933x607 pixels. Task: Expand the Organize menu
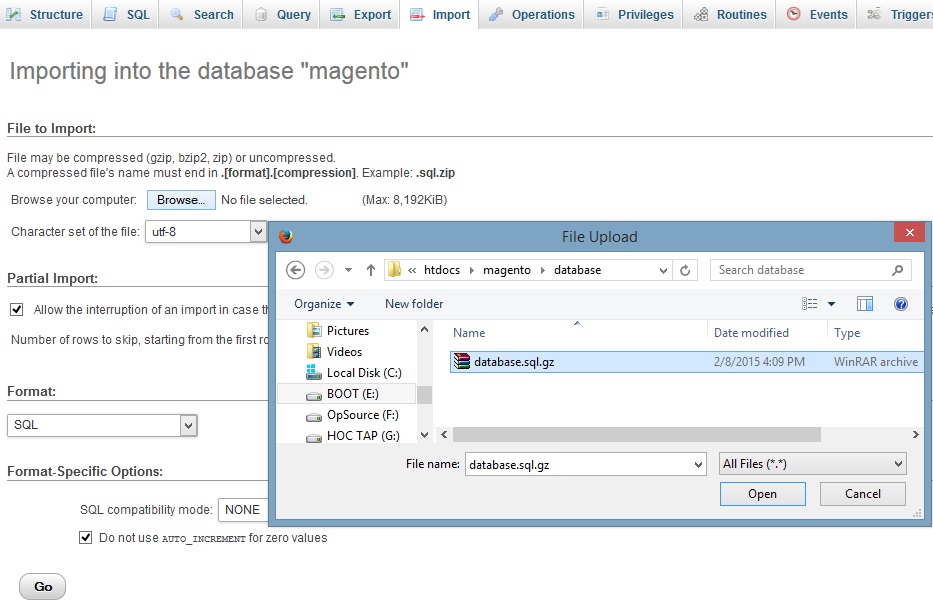click(x=324, y=304)
